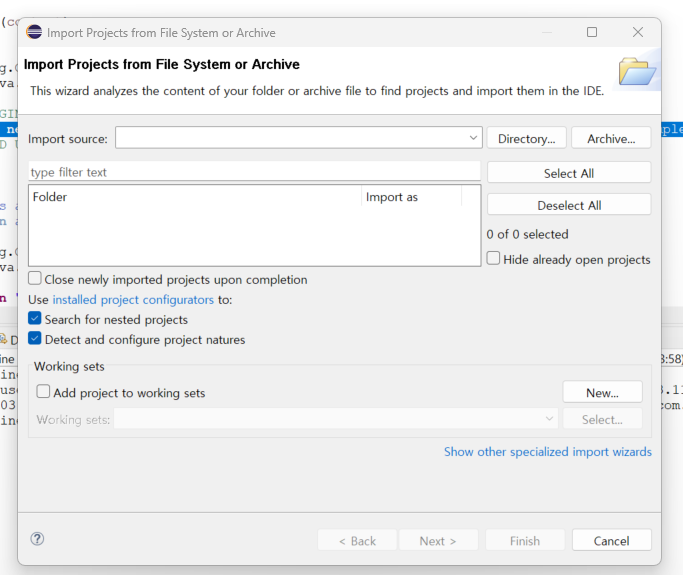Image resolution: width=683 pixels, height=575 pixels.
Task: Disable Detect and configure project natures
Action: pos(35,340)
